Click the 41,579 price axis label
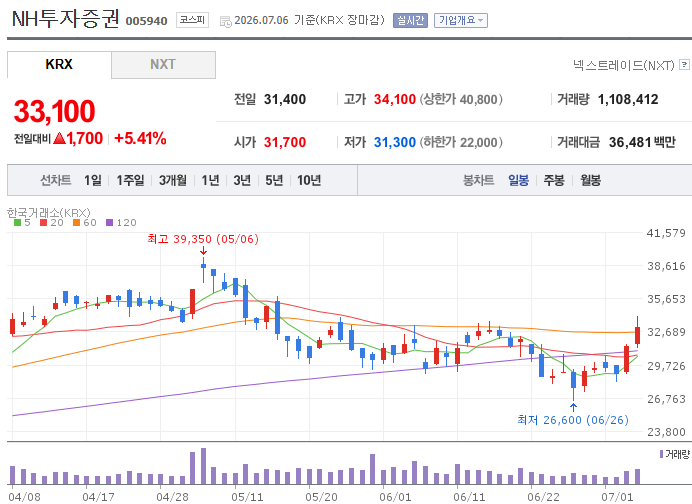The width and height of the screenshot is (692, 504). 666,233
